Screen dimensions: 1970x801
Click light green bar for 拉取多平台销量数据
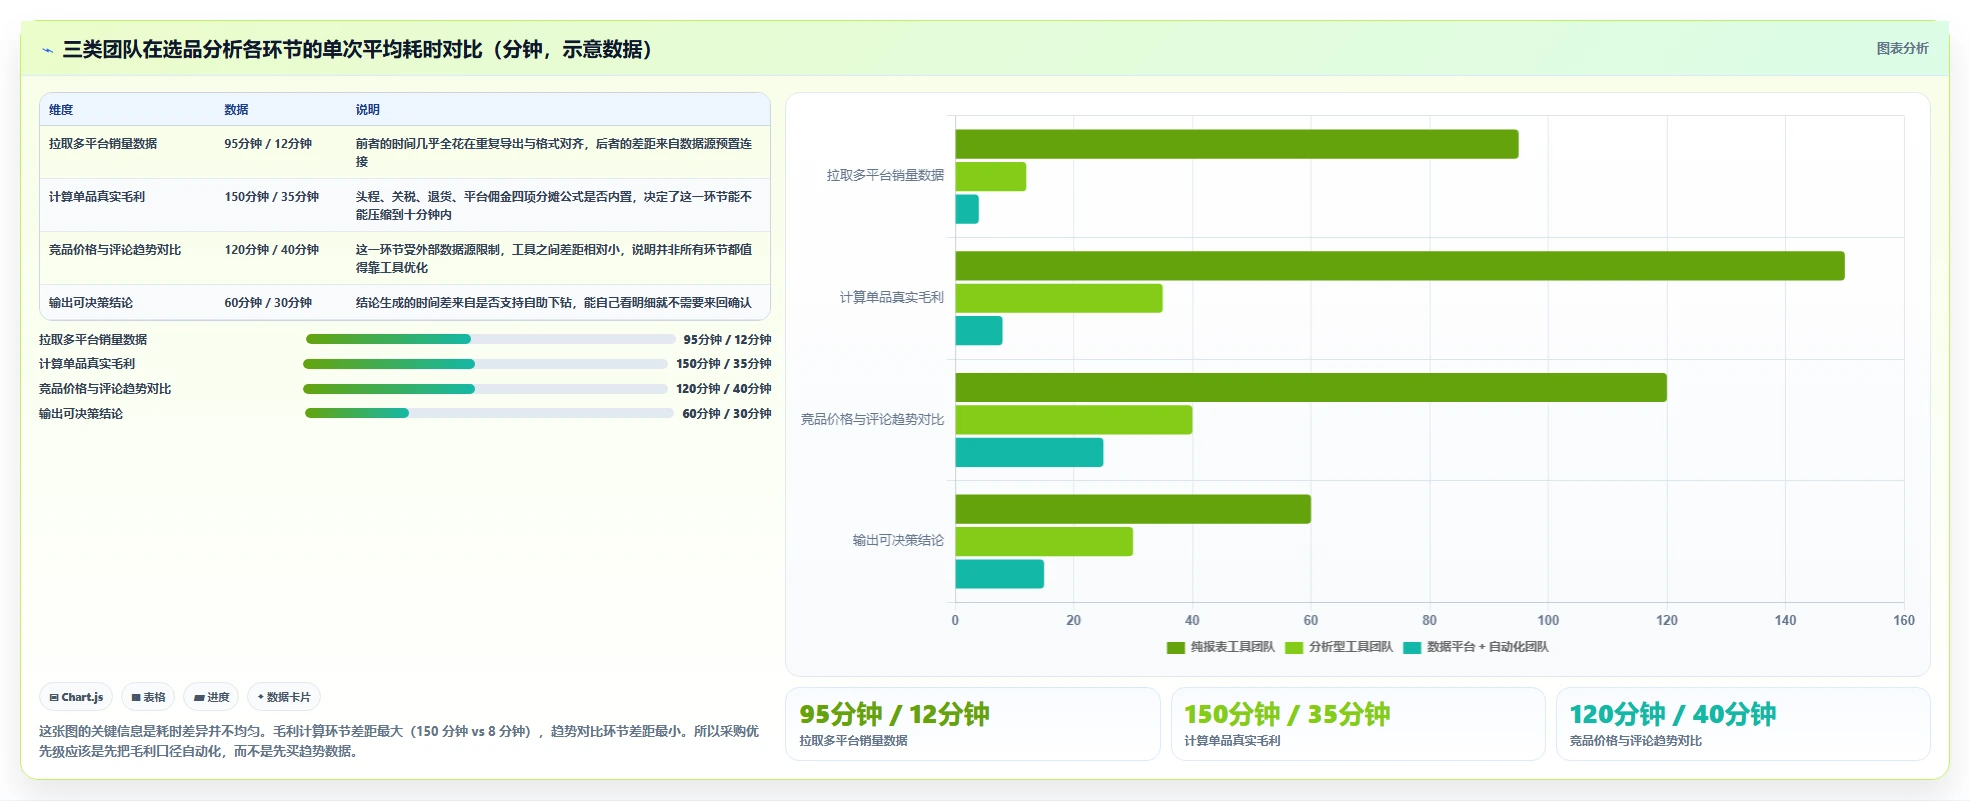(991, 177)
